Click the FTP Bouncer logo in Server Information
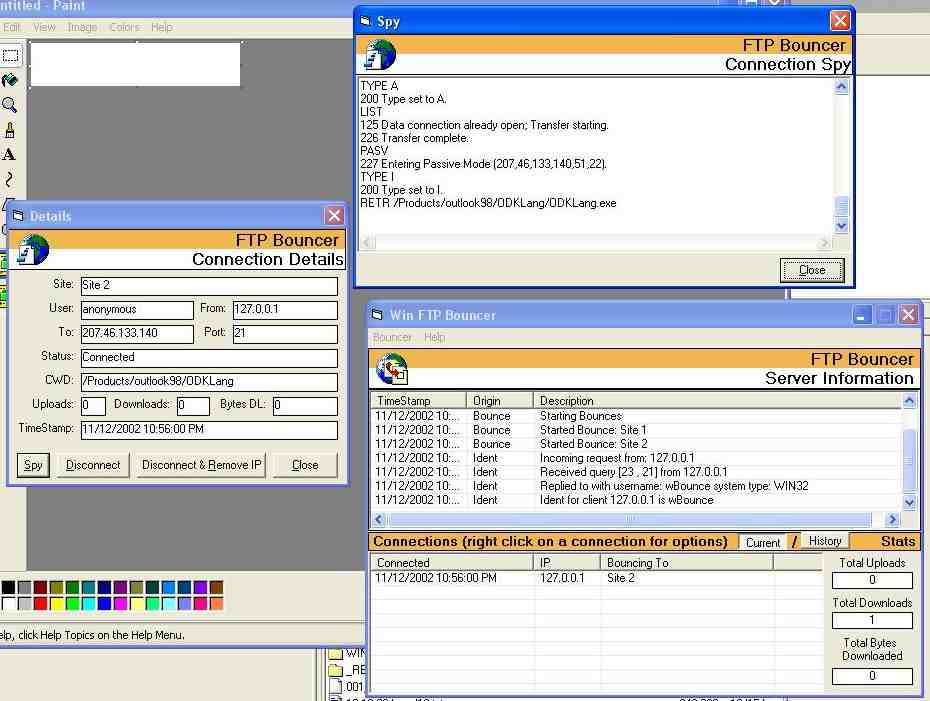Viewport: 930px width, 701px height. [391, 369]
